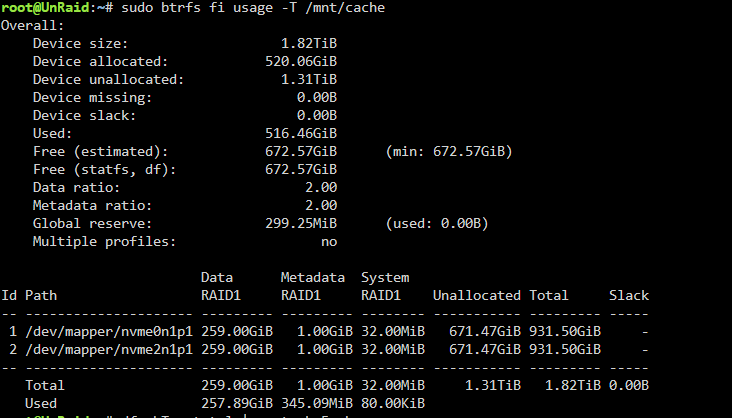Click the 'Used:' label in Overall section
Viewport: 732px width, 418px height.
pos(52,134)
